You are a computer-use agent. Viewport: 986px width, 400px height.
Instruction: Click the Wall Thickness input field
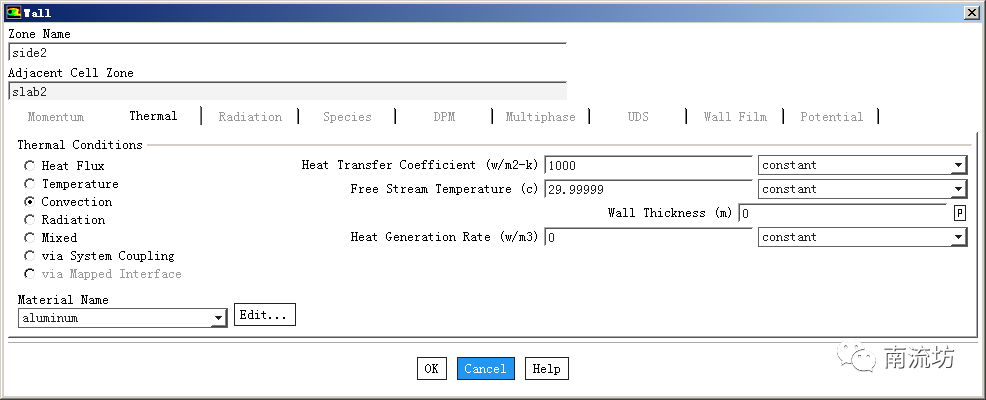(x=842, y=213)
